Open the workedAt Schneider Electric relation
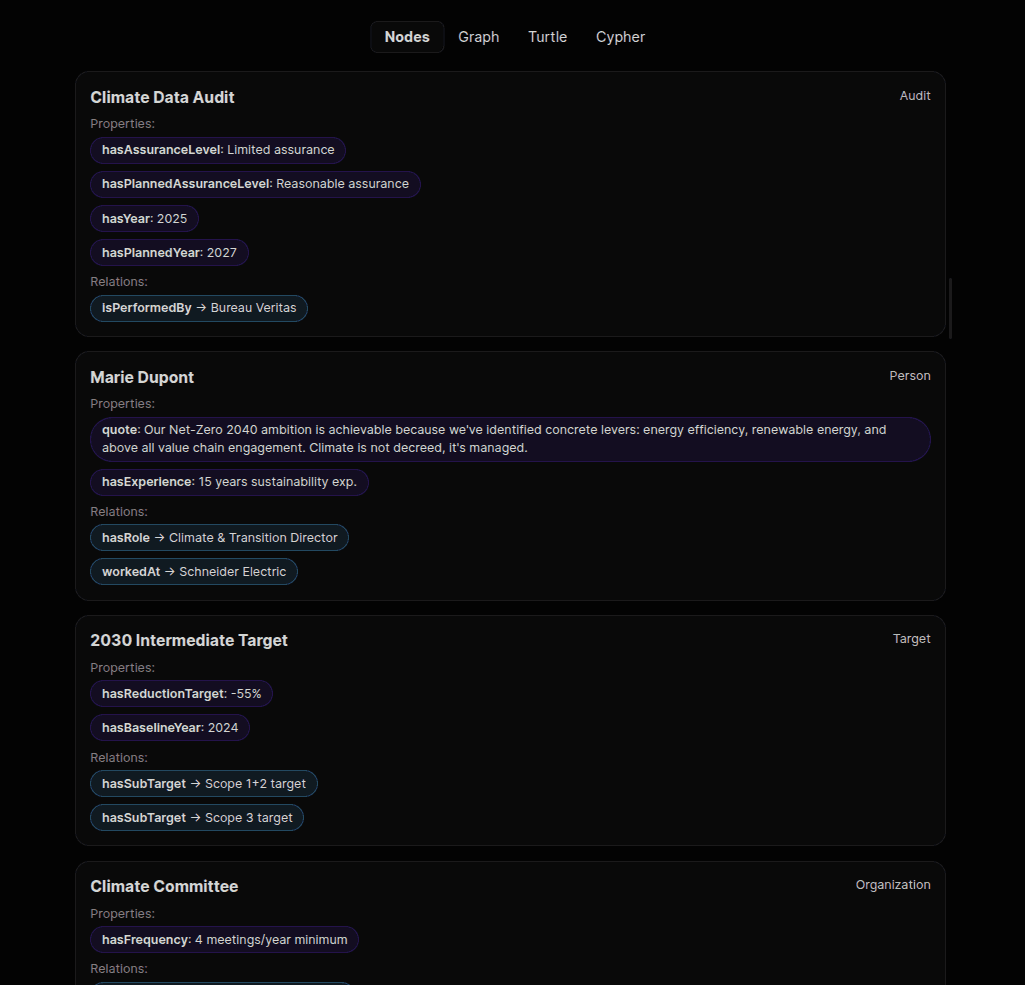This screenshot has height=985, width=1025. pyautogui.click(x=193, y=571)
